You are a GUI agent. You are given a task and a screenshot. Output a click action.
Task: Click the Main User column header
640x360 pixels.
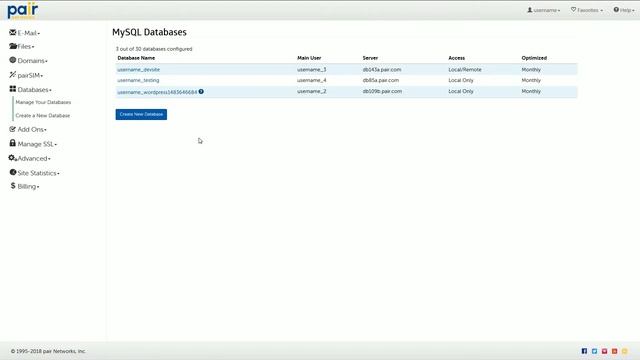tap(309, 58)
